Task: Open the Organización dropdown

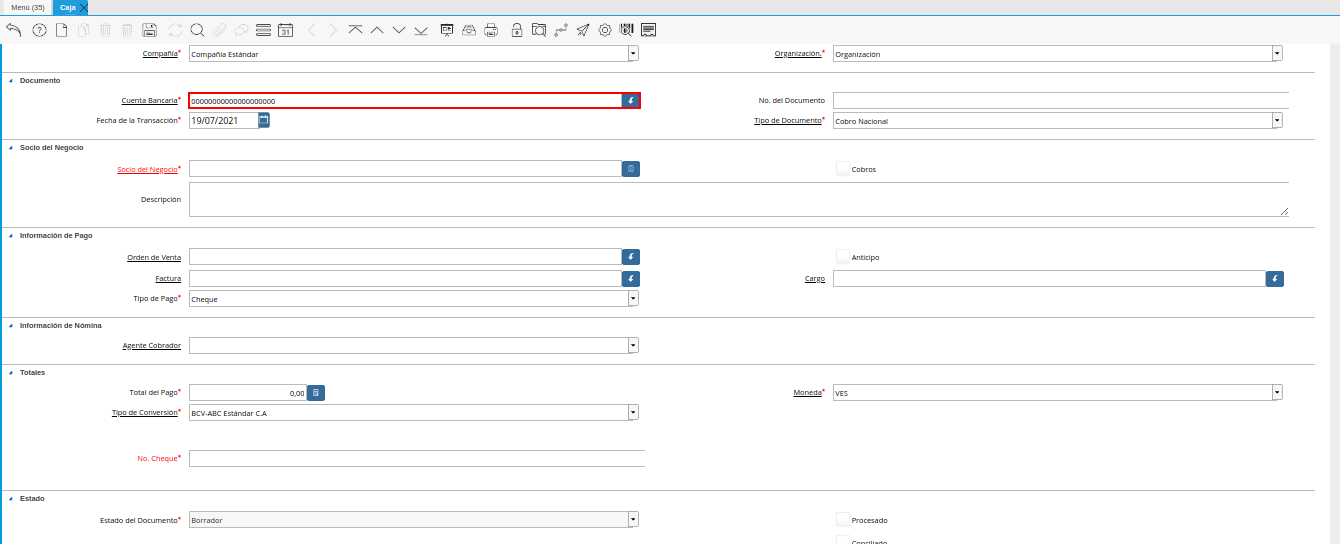Action: pos(1277,54)
